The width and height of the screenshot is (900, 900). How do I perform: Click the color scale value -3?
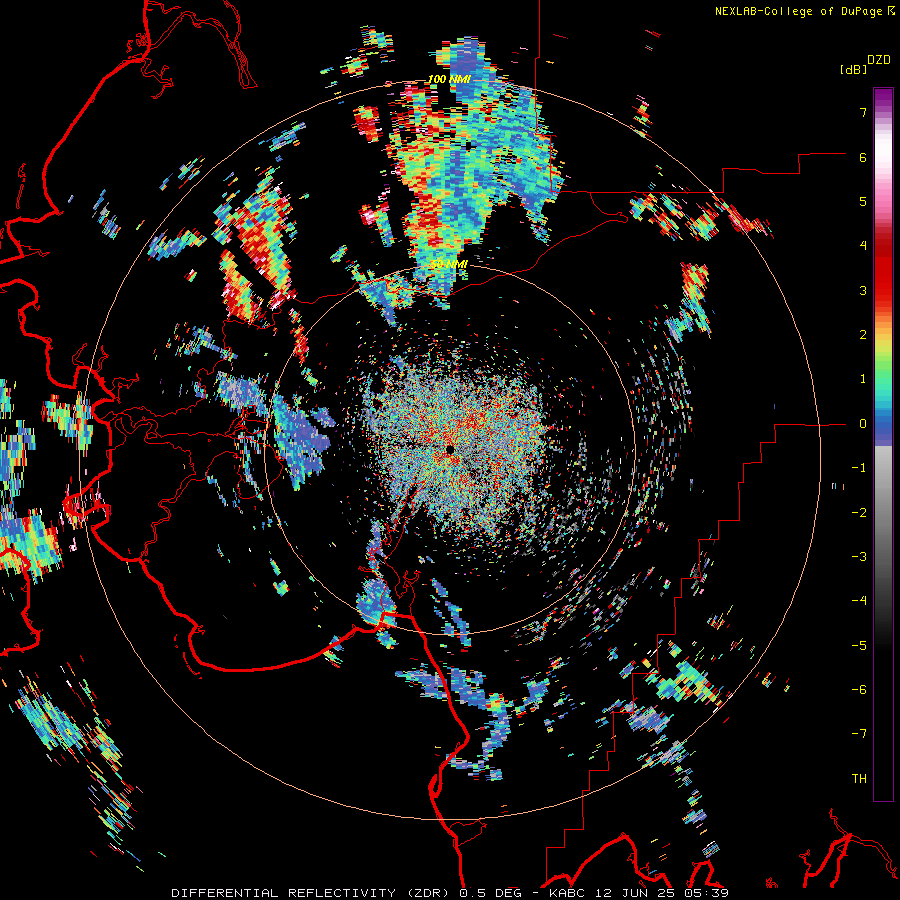(859, 557)
